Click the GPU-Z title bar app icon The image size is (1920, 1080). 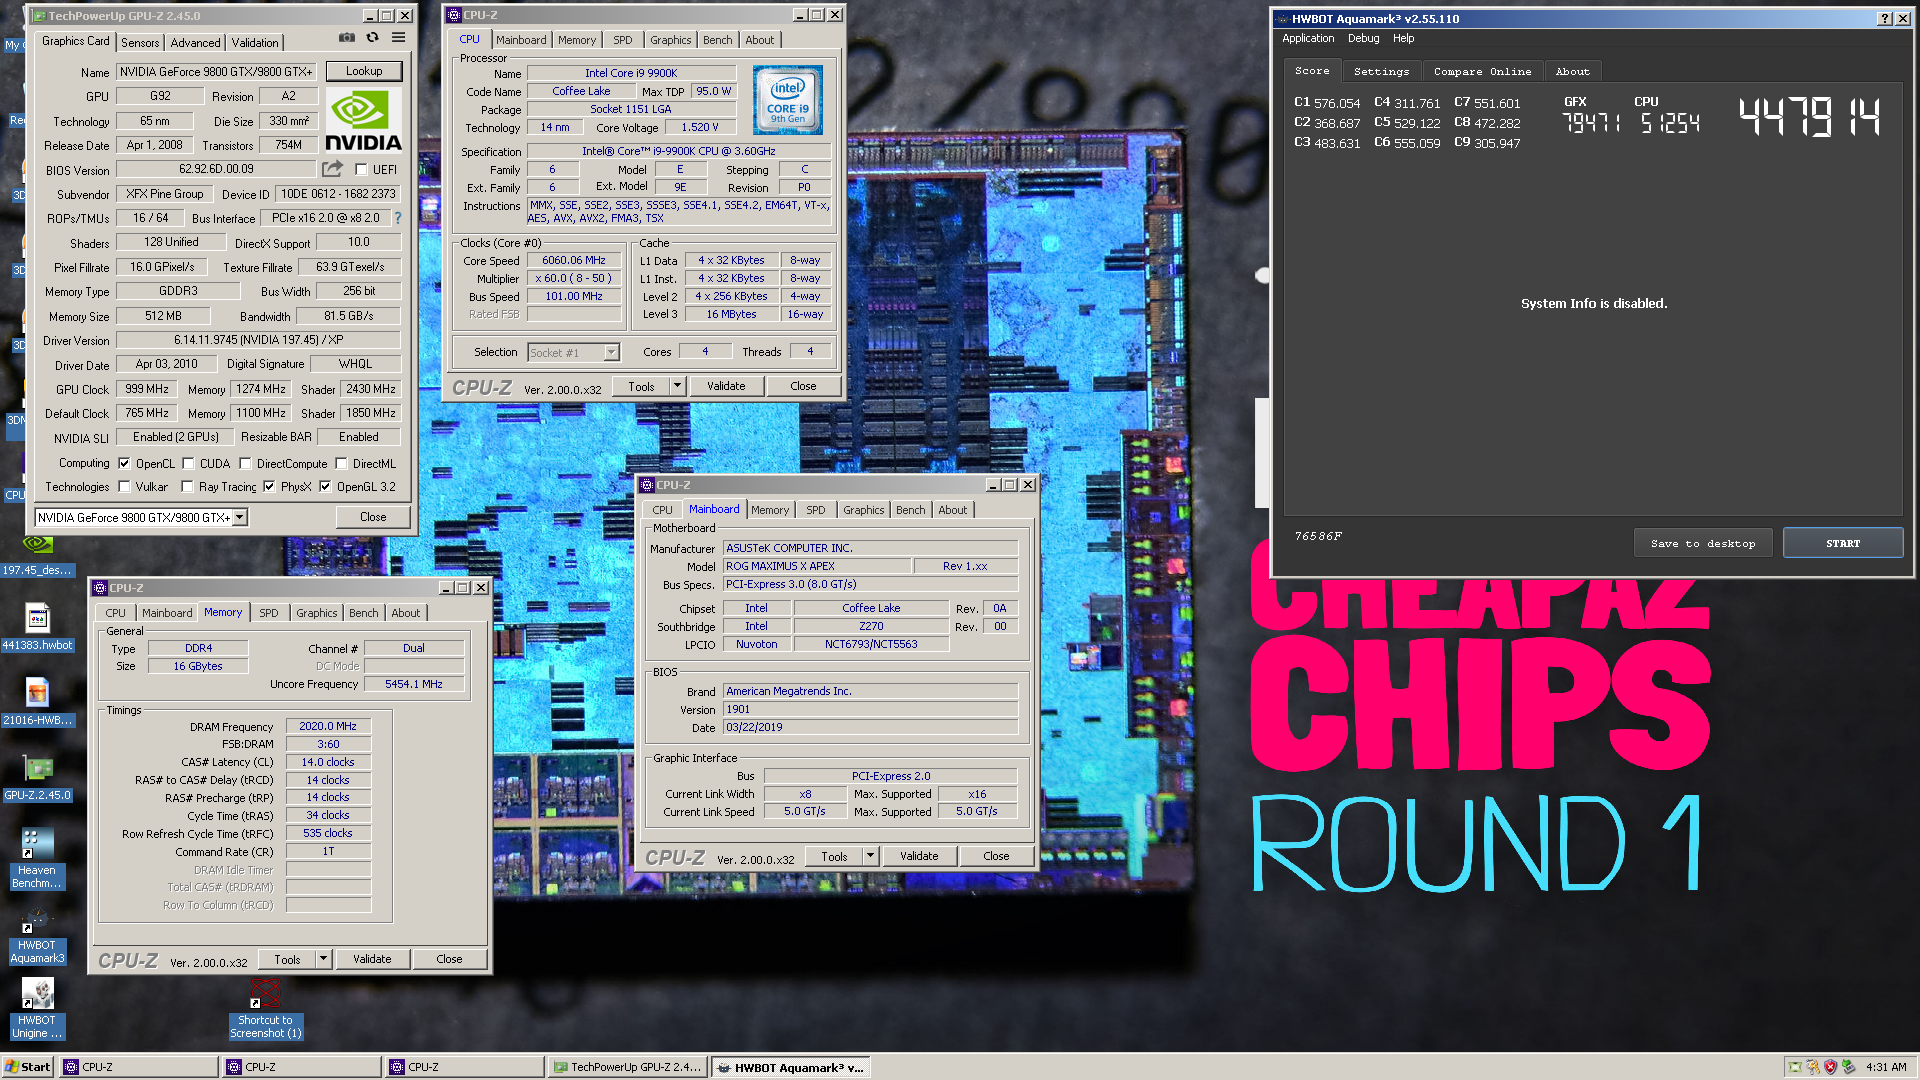[39, 16]
